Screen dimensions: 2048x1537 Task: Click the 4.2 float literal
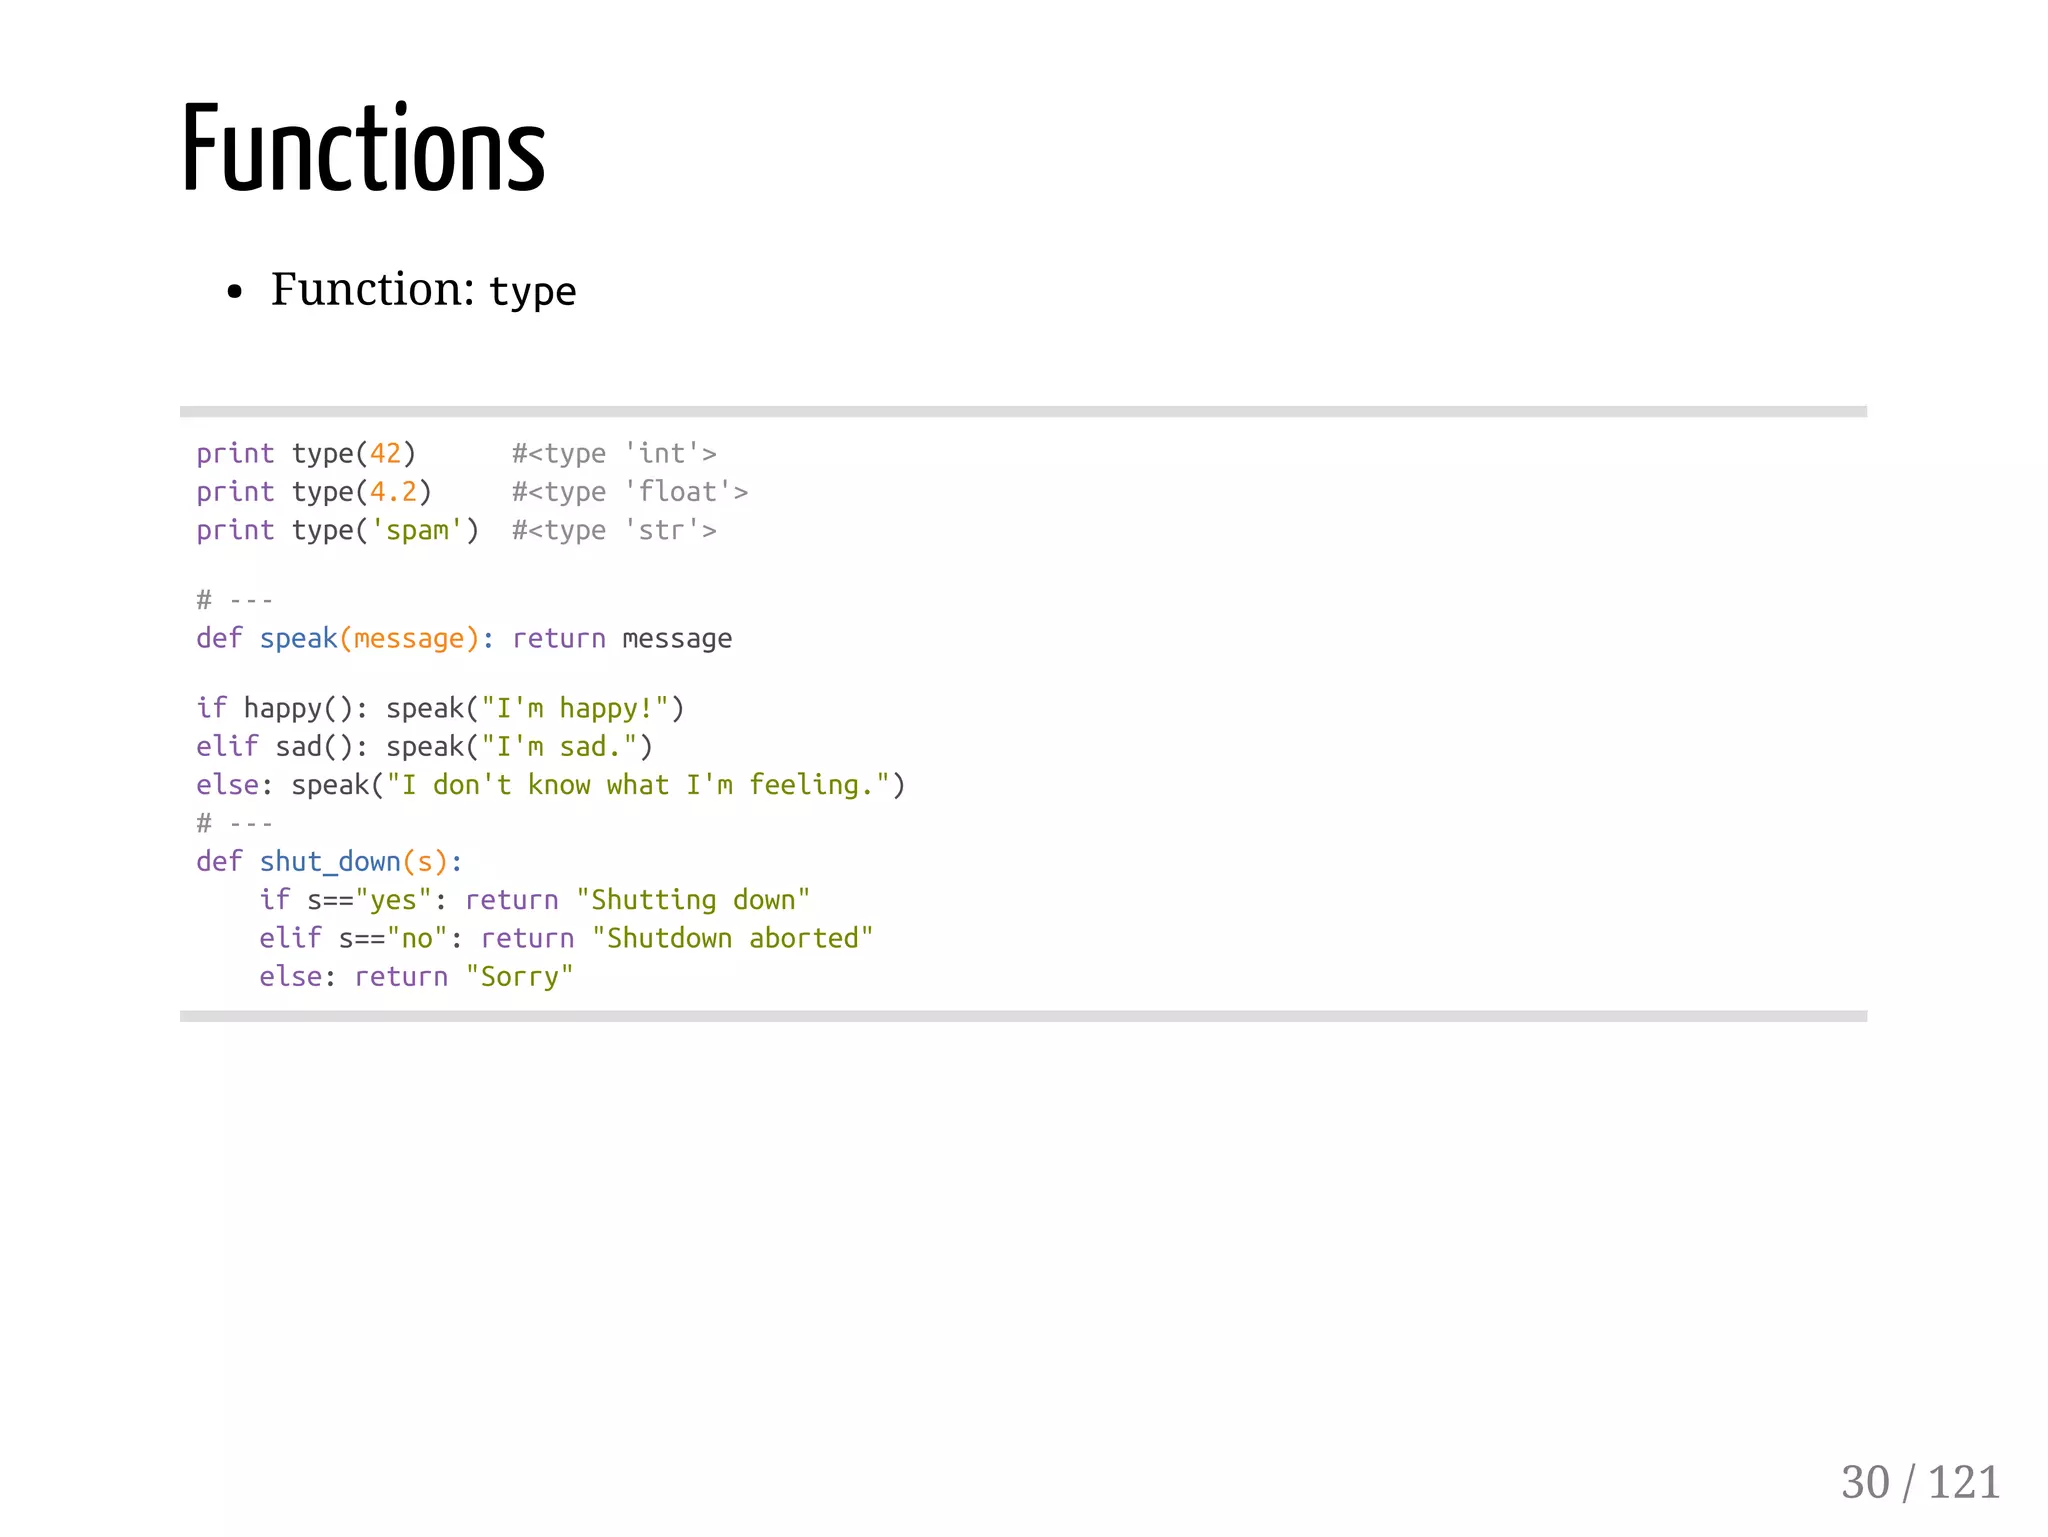394,491
